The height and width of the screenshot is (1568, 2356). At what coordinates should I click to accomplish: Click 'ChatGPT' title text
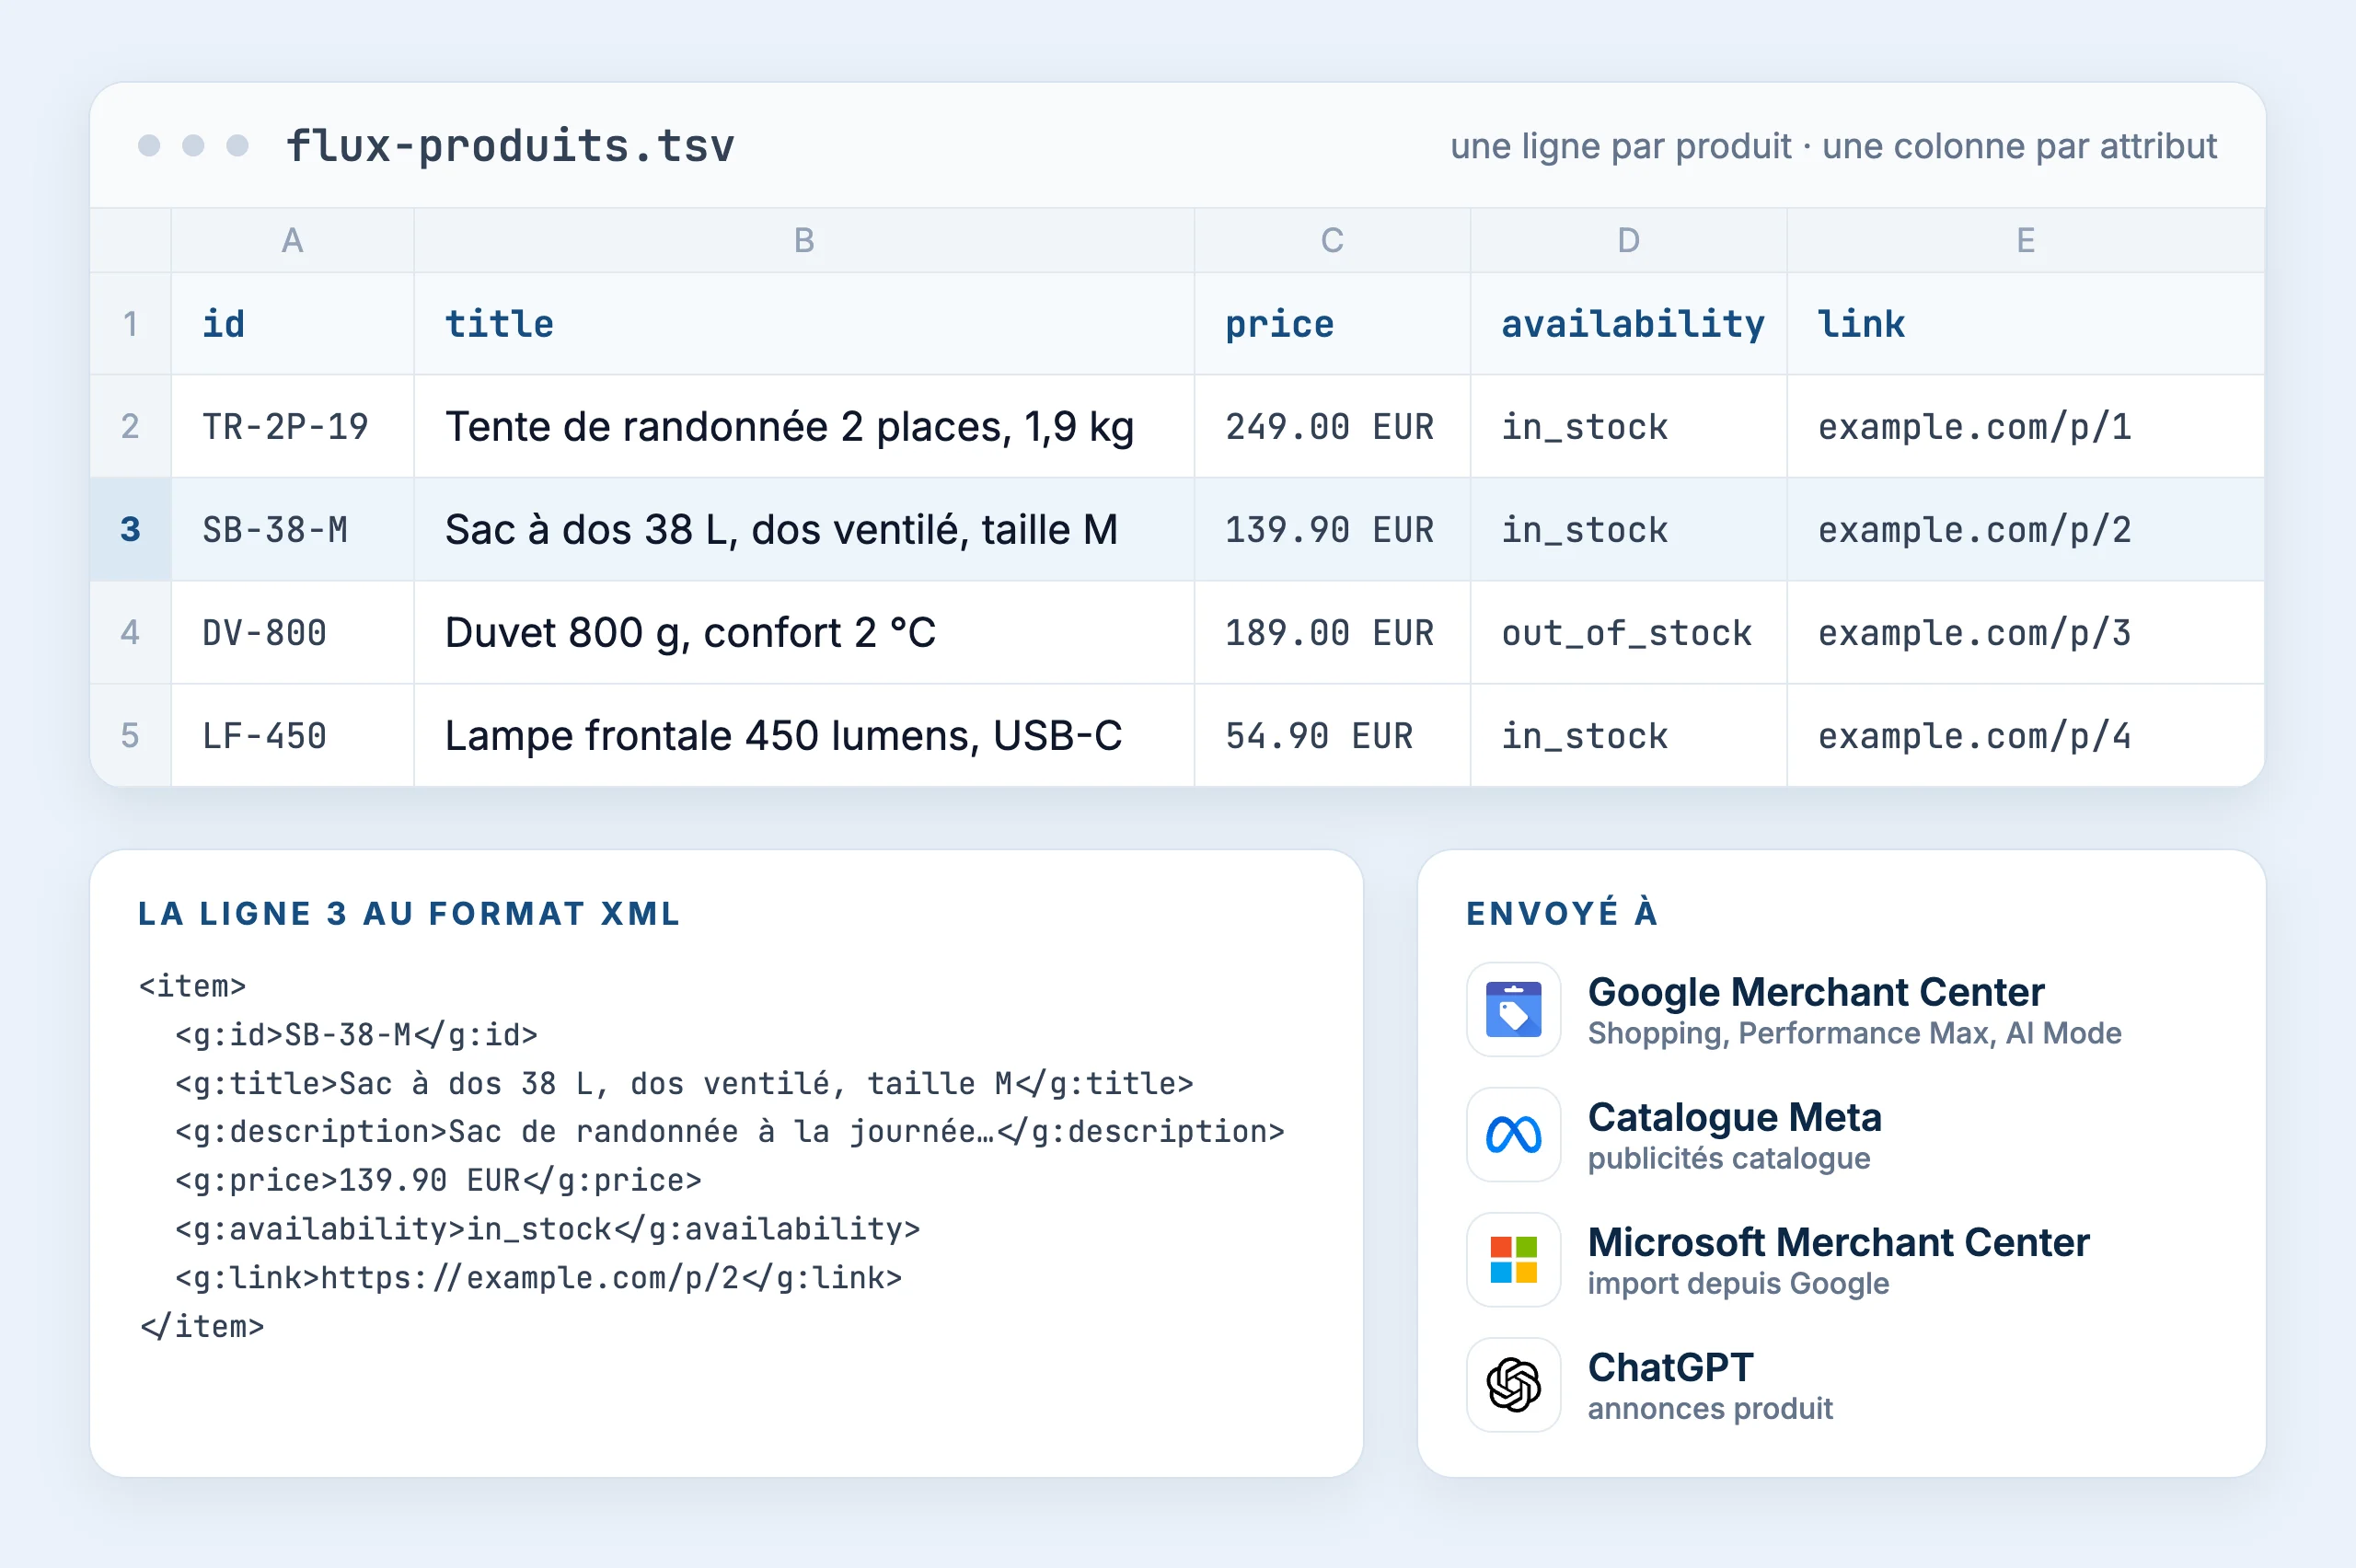[x=1671, y=1367]
